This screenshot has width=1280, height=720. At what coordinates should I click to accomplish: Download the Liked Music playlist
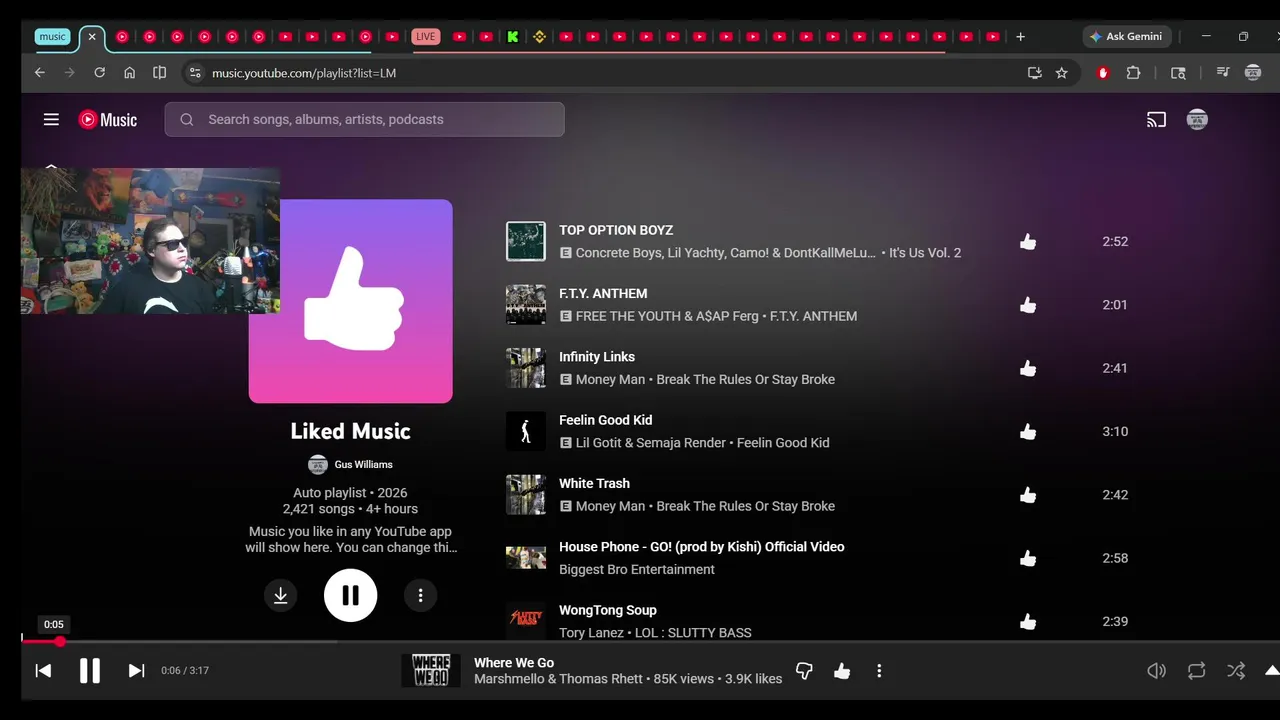pyautogui.click(x=281, y=595)
